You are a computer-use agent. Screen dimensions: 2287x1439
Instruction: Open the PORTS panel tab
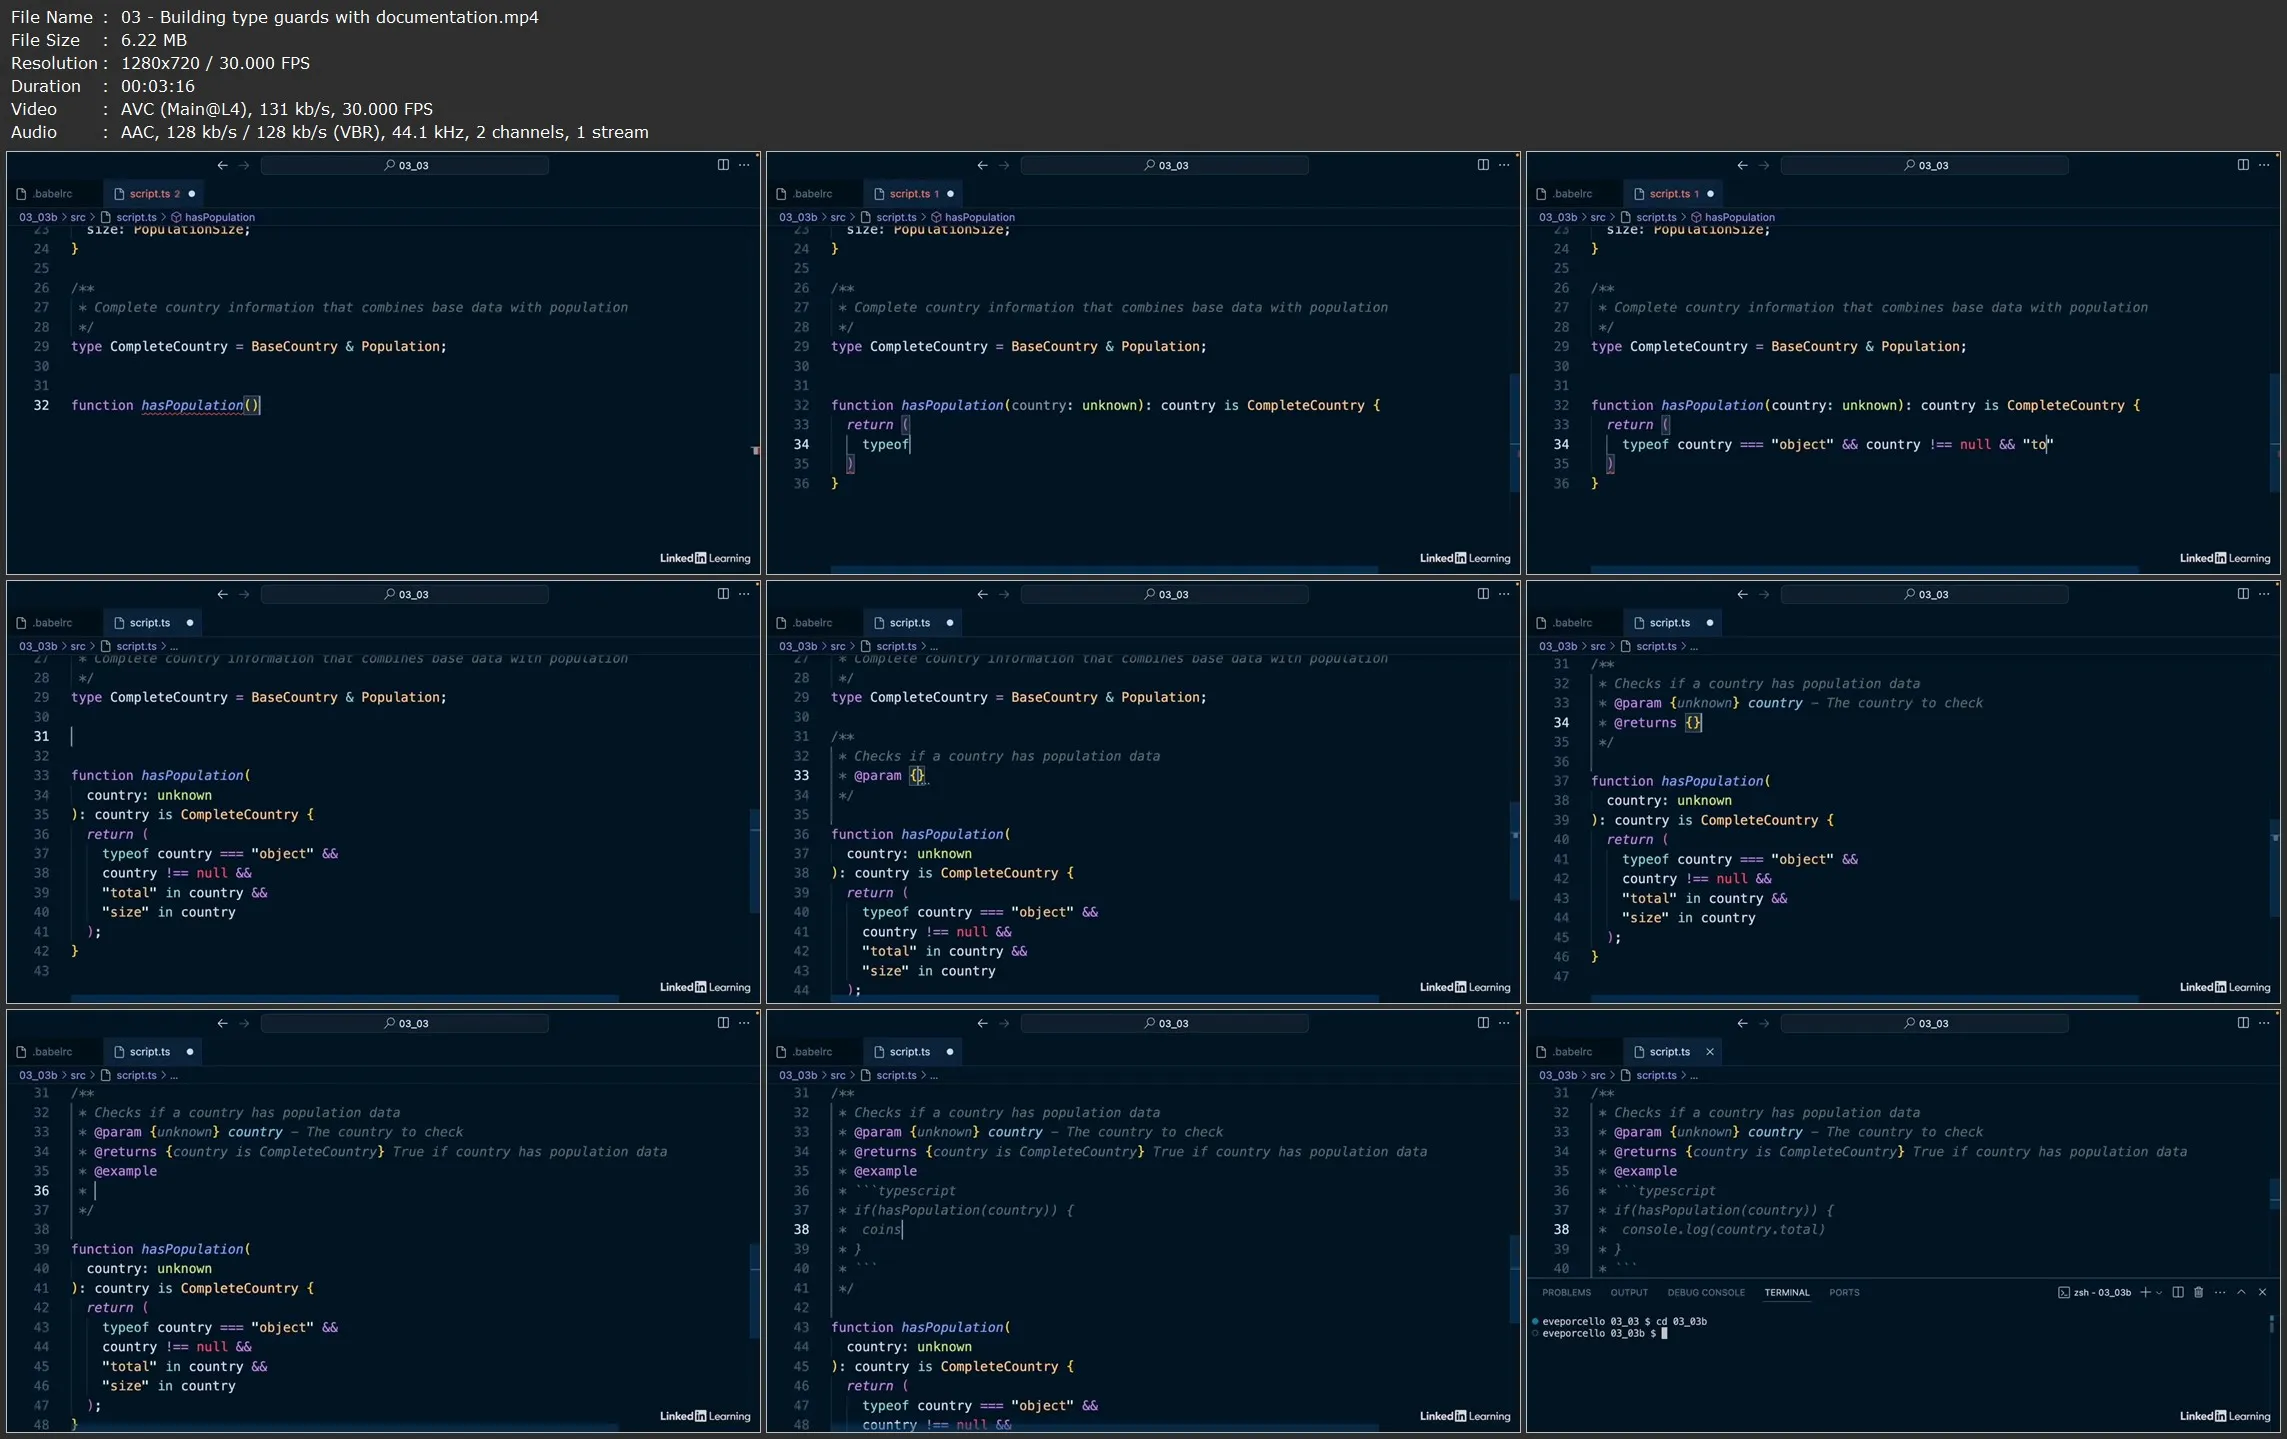click(1844, 1292)
